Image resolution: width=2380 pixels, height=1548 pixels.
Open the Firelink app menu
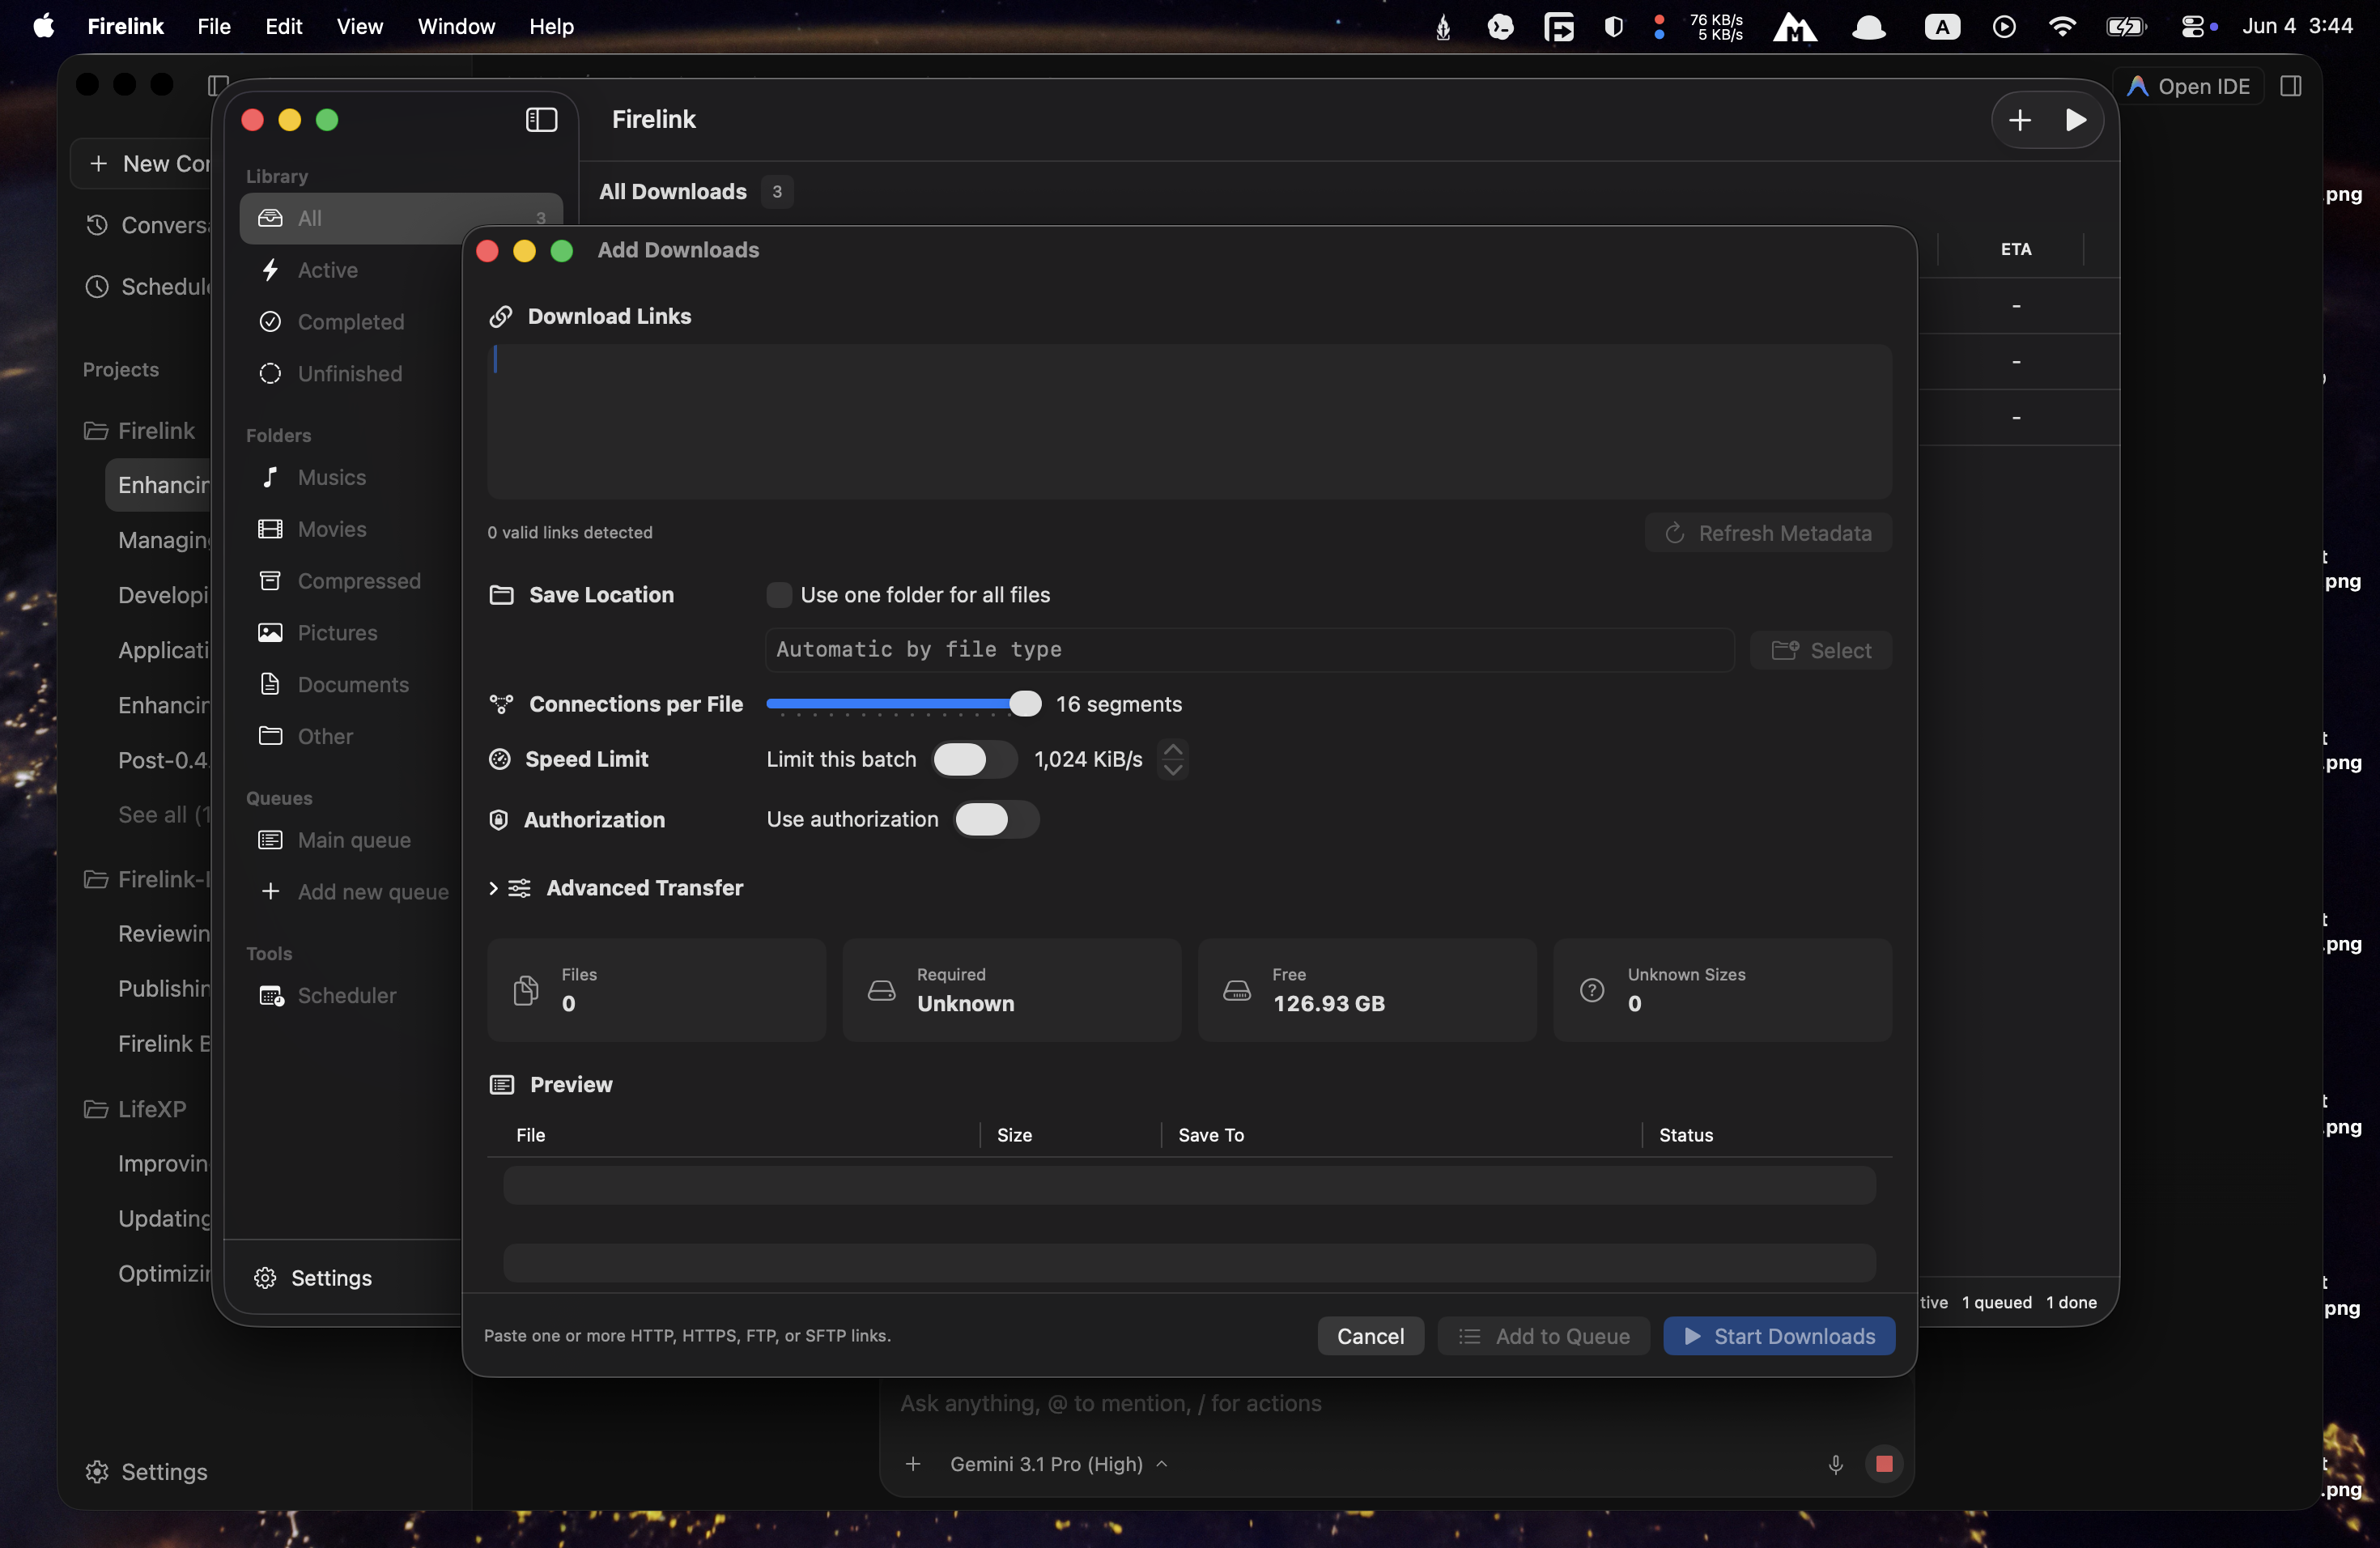[125, 26]
